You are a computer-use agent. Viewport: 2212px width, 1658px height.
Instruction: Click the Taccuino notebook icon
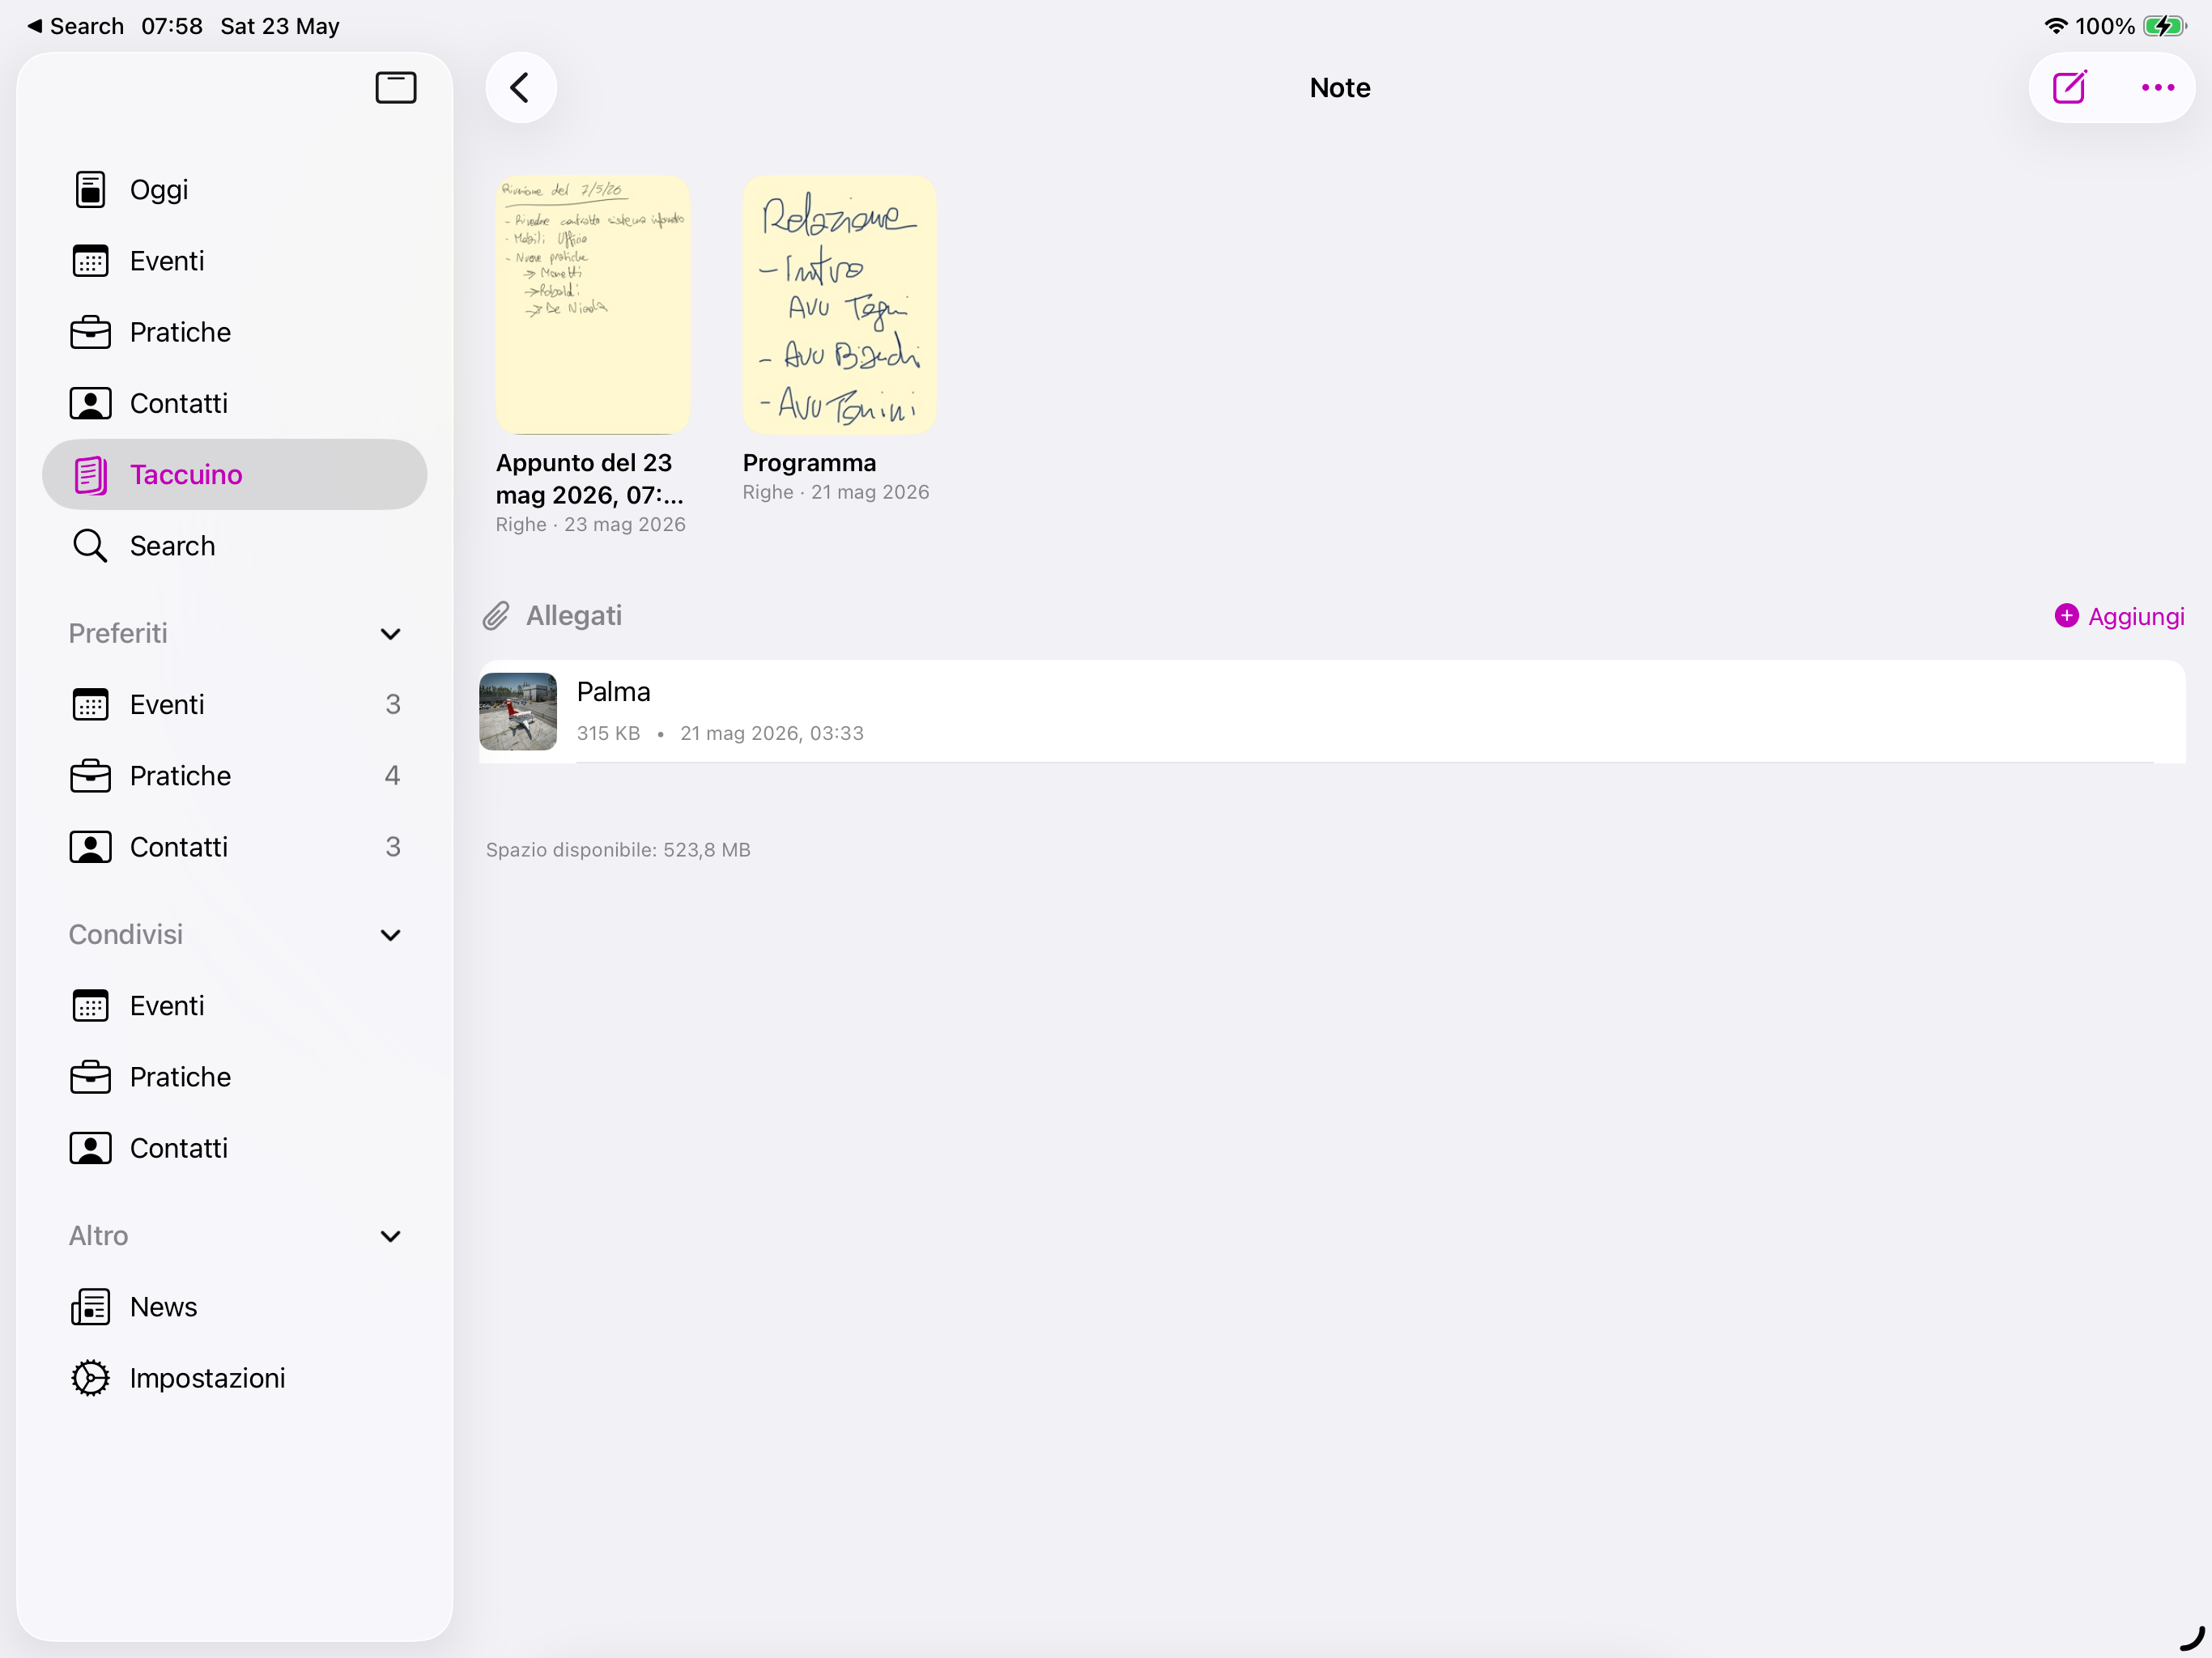(90, 475)
